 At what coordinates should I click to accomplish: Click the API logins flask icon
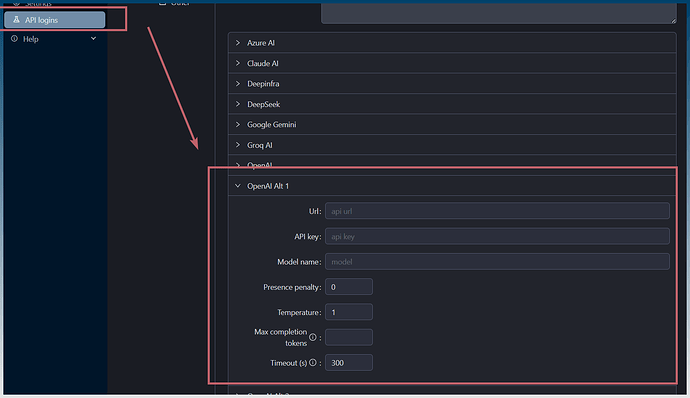coord(16,20)
